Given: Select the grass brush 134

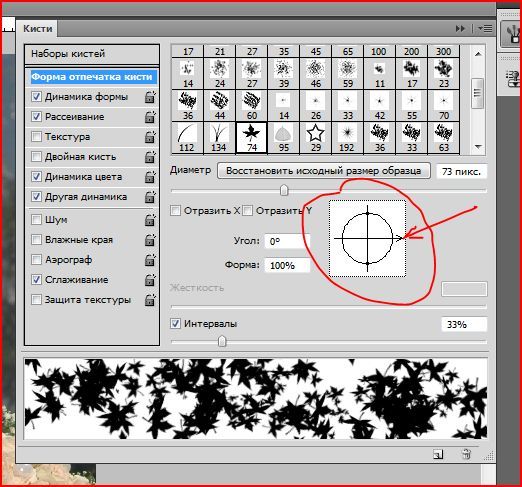Looking at the screenshot, I should [219, 138].
